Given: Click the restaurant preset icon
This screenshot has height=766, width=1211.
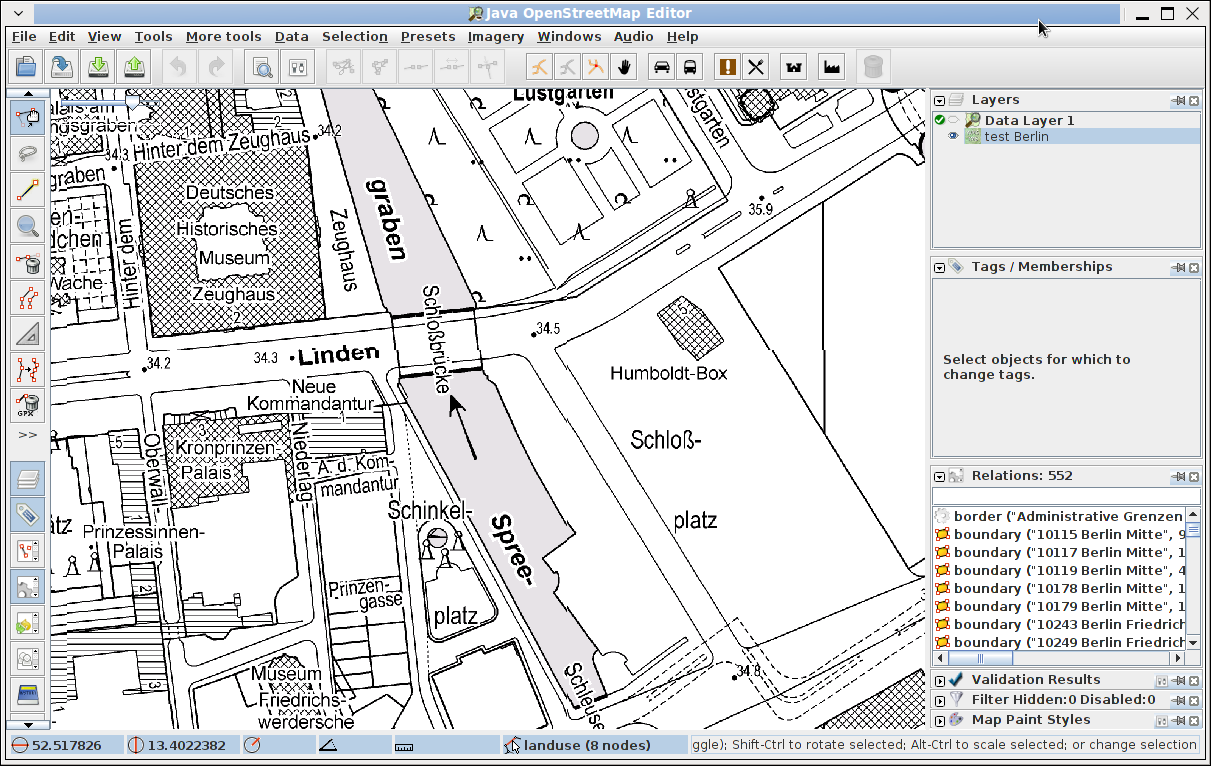Looking at the screenshot, I should [x=755, y=67].
